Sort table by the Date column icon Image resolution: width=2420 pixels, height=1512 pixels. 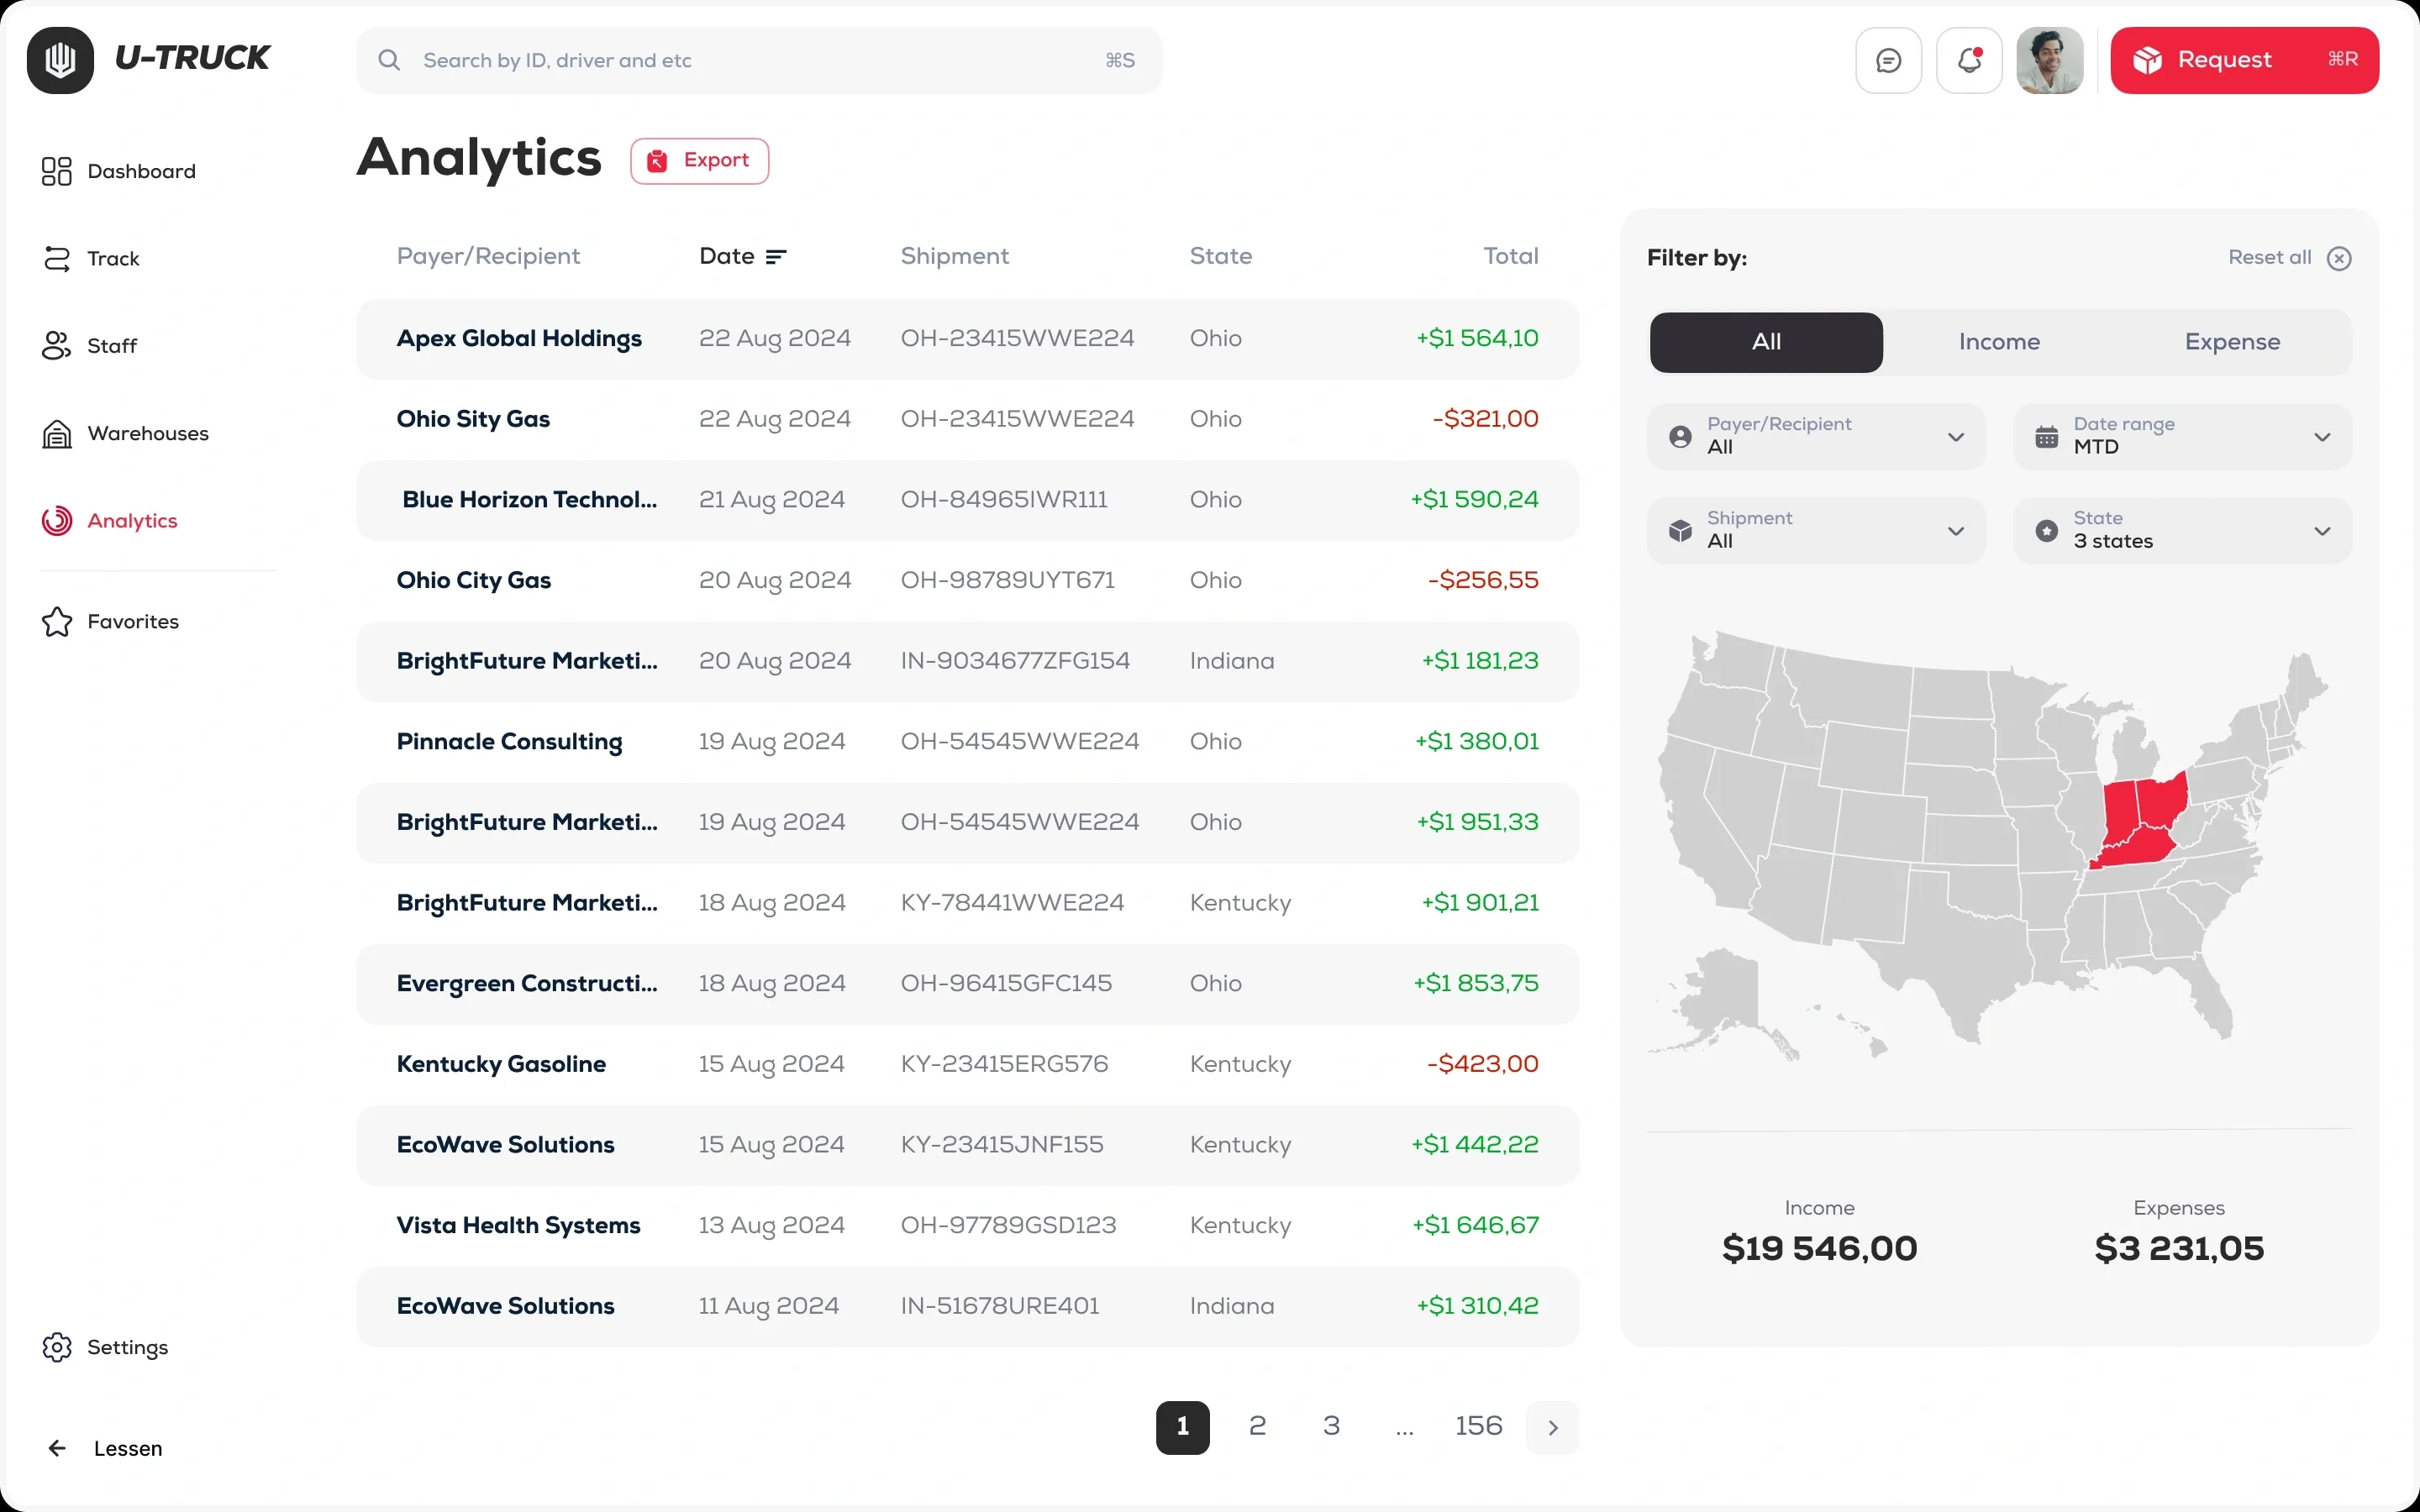pos(776,256)
